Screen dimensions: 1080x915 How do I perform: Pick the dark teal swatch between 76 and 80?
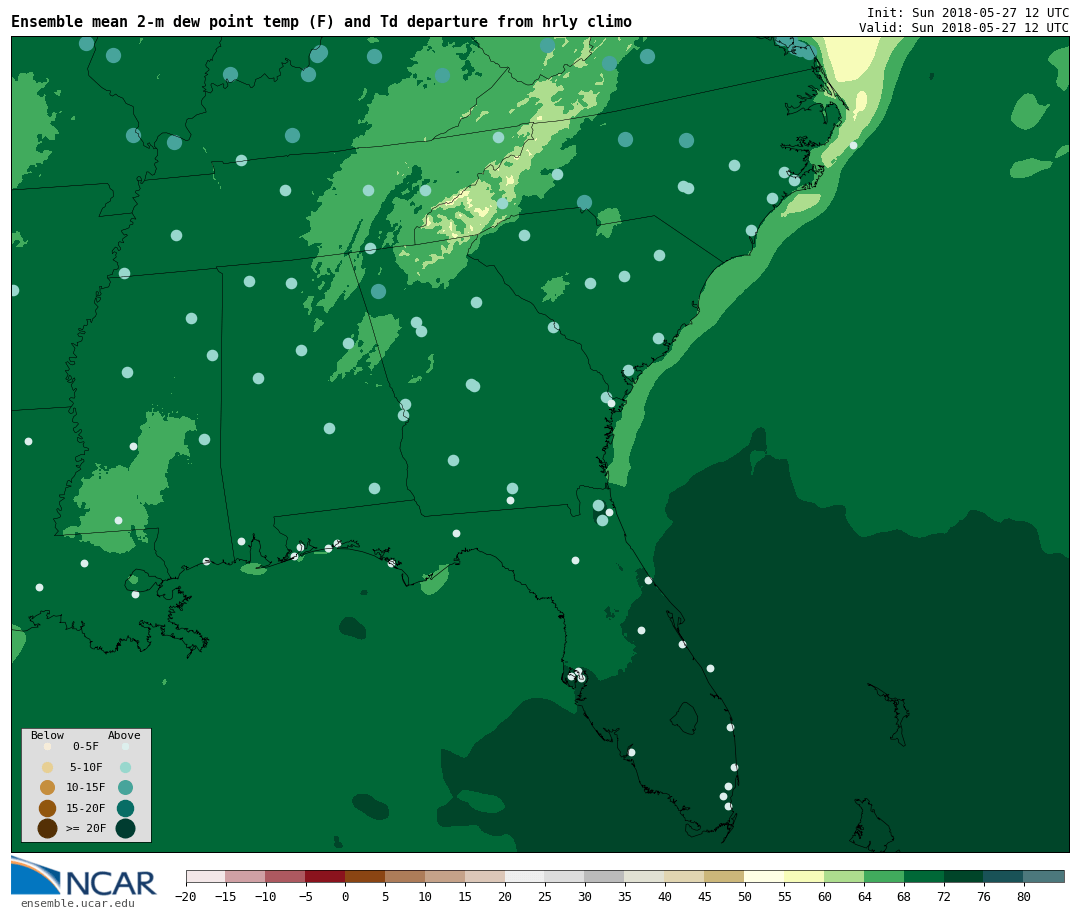(x=1004, y=876)
